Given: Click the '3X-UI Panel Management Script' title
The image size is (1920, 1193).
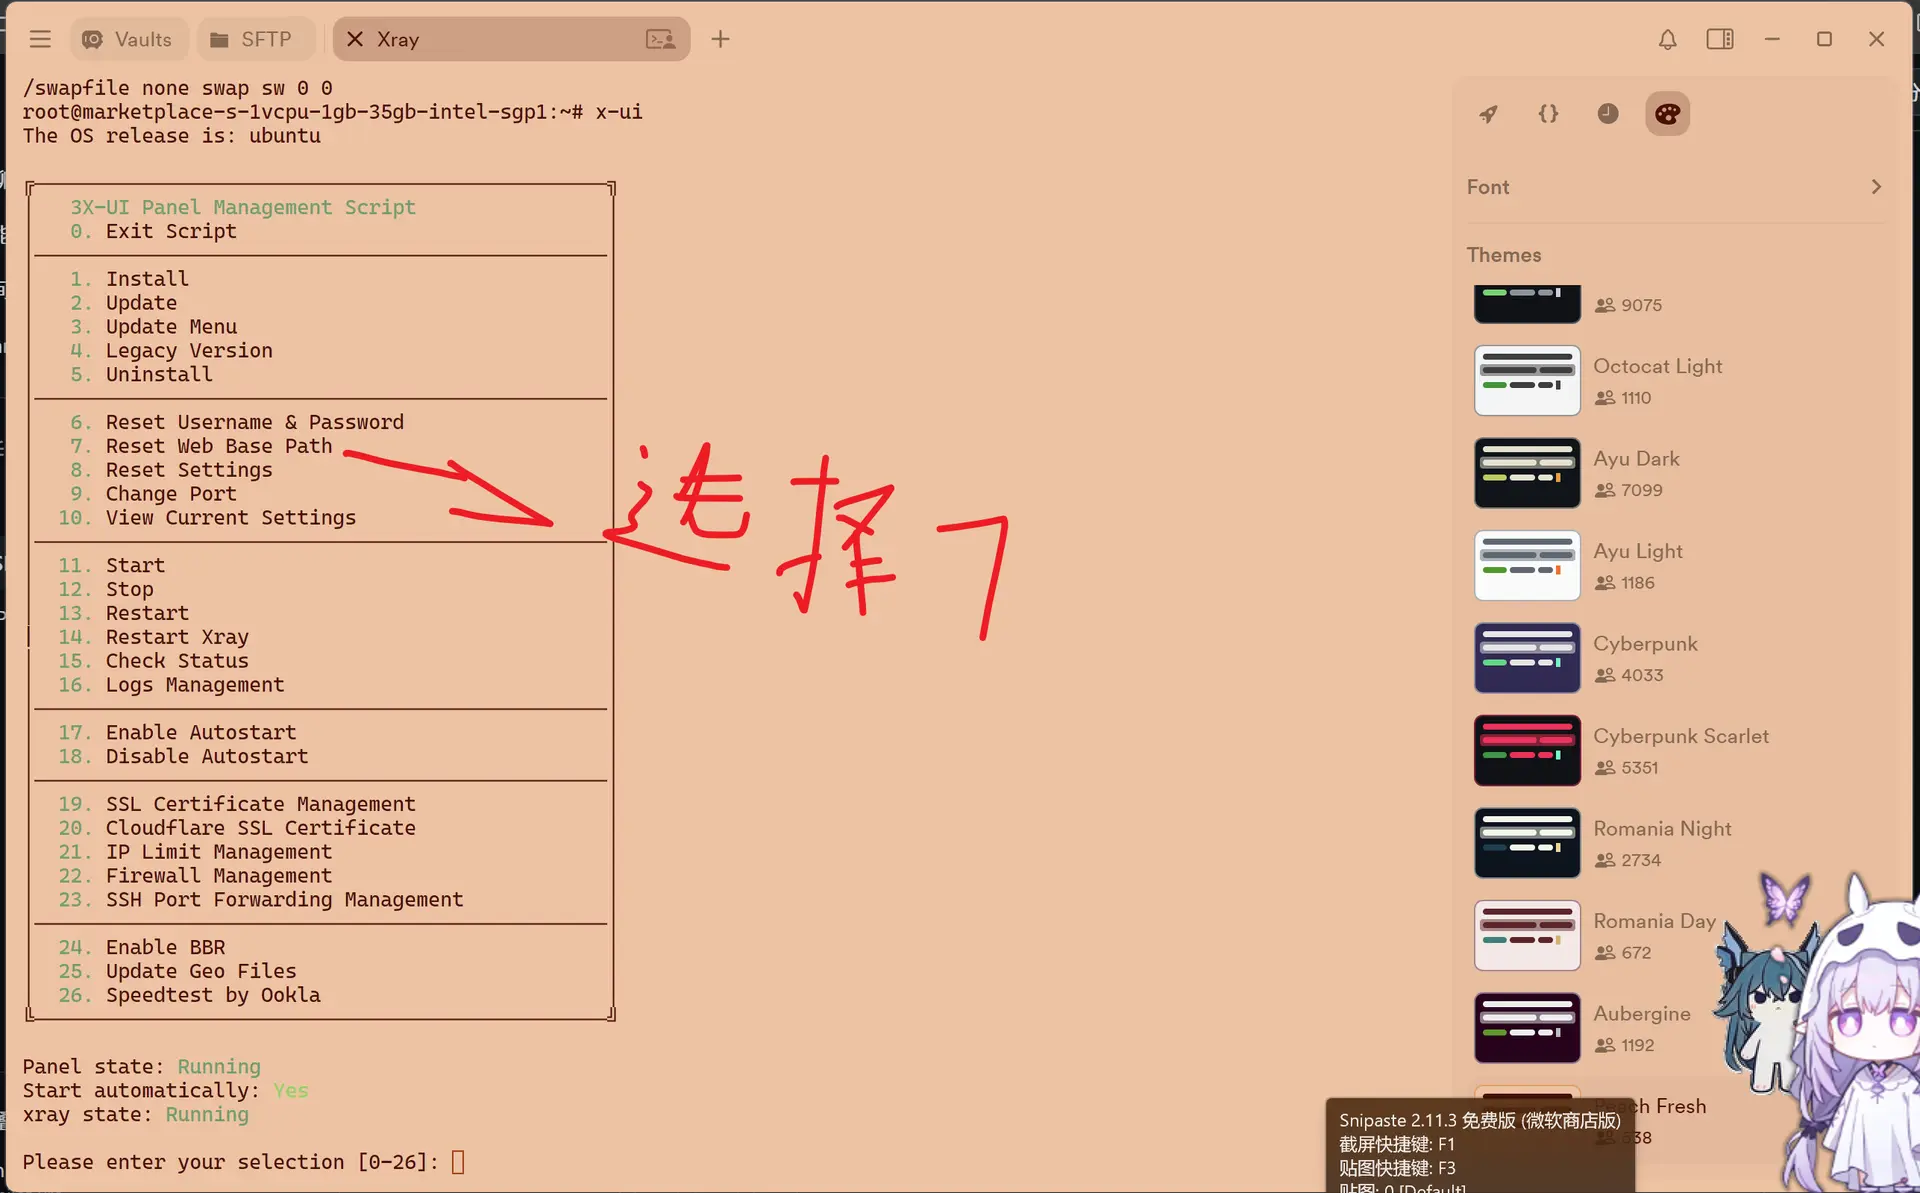Looking at the screenshot, I should coord(243,207).
